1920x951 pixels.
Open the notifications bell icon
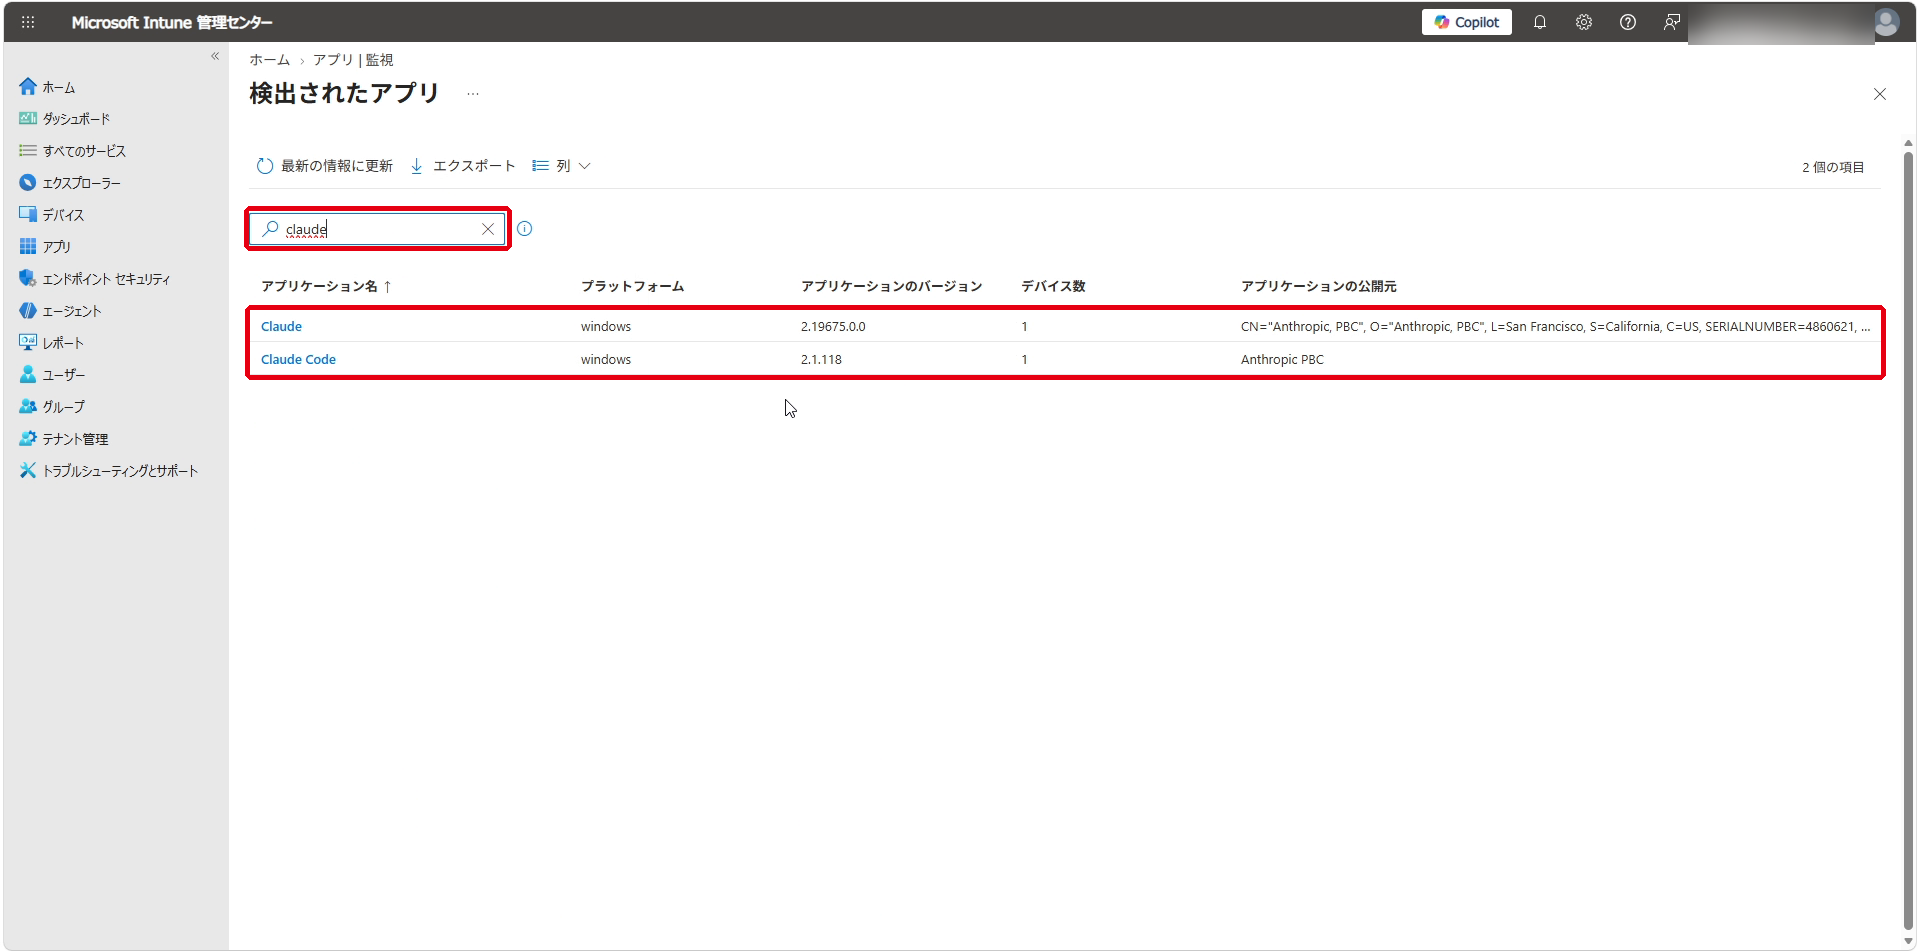(1540, 22)
